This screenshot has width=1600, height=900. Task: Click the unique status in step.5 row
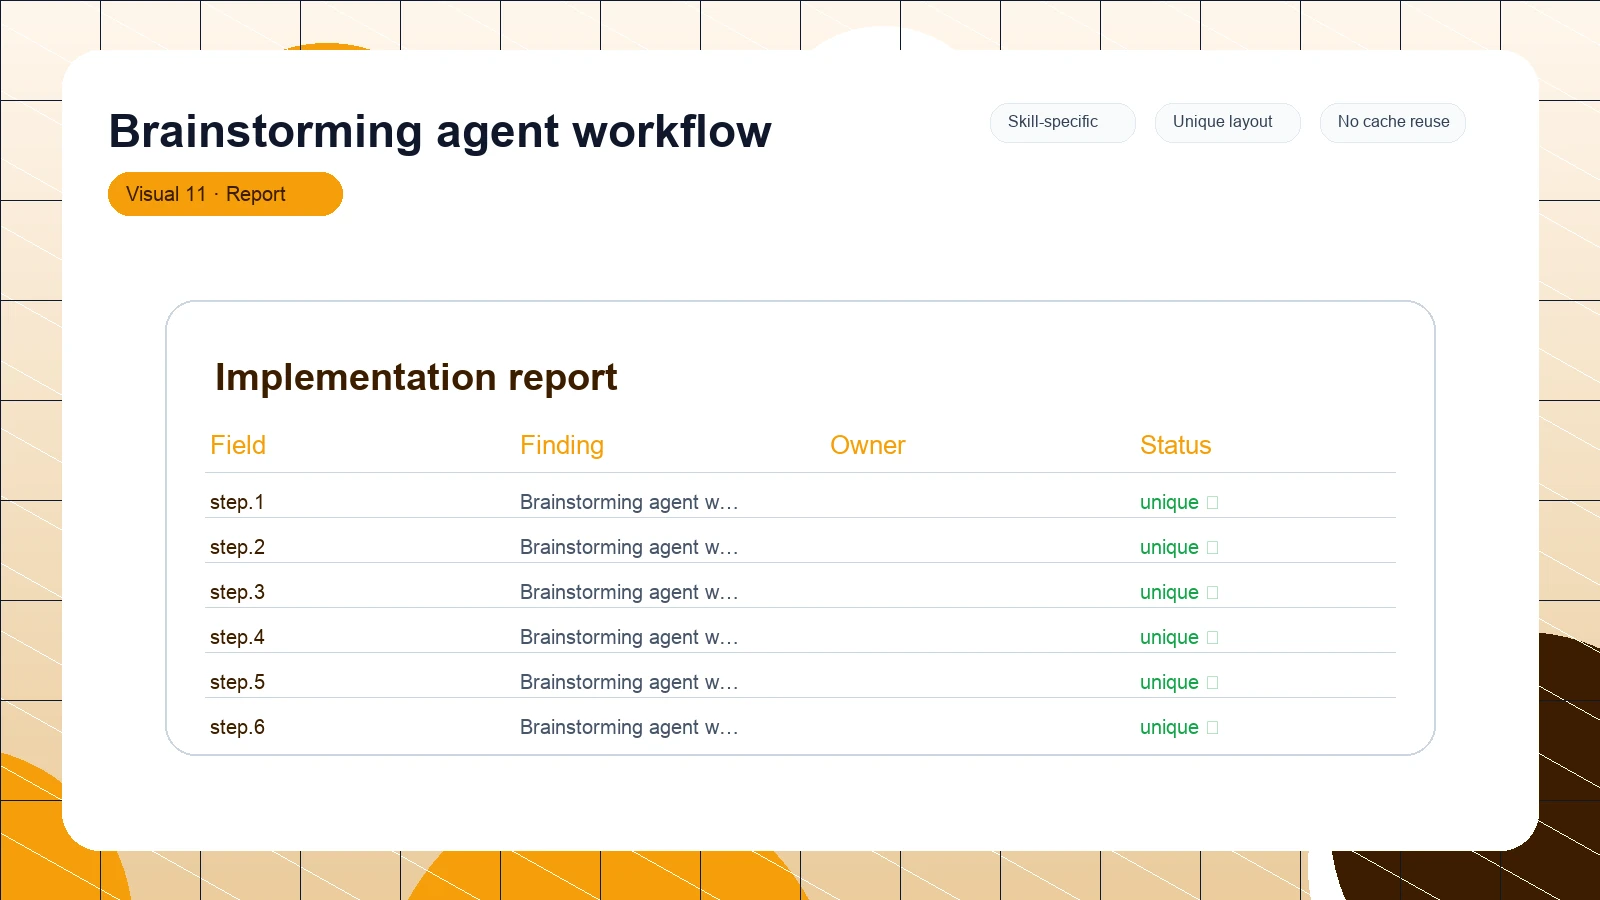coord(1169,682)
